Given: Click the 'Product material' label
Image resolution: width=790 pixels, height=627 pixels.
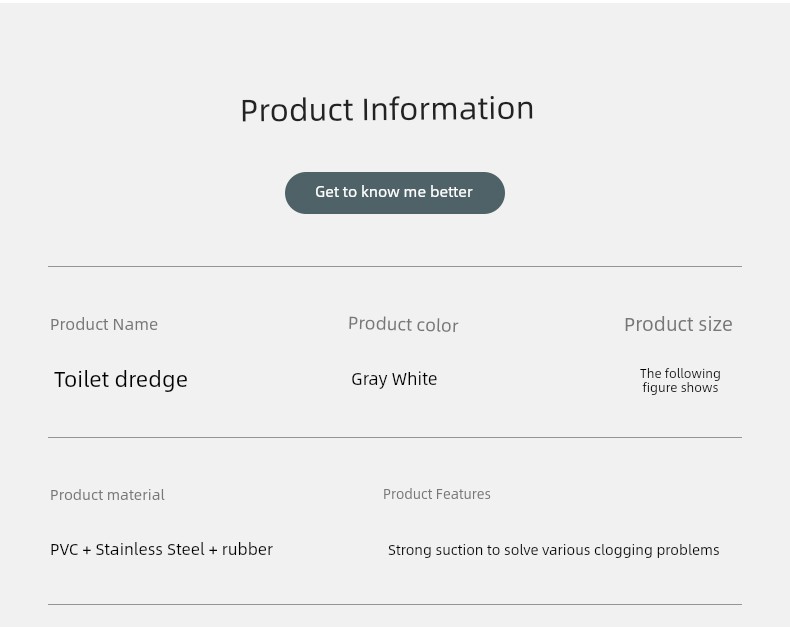Looking at the screenshot, I should [x=107, y=495].
